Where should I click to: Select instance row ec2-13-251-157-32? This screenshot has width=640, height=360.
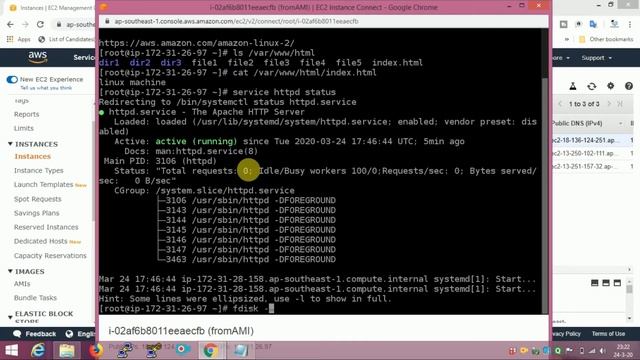point(592,167)
